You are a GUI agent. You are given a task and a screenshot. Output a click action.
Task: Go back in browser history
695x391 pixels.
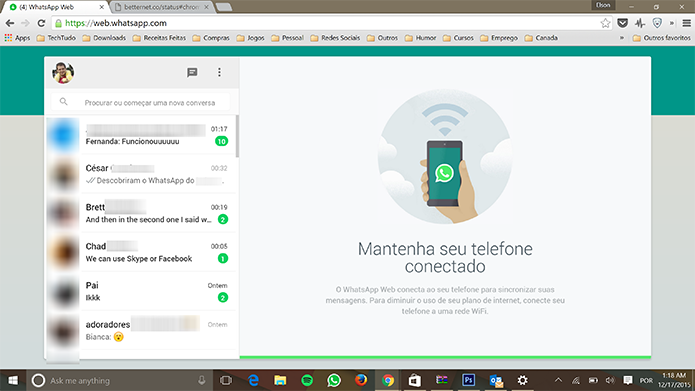coord(10,23)
